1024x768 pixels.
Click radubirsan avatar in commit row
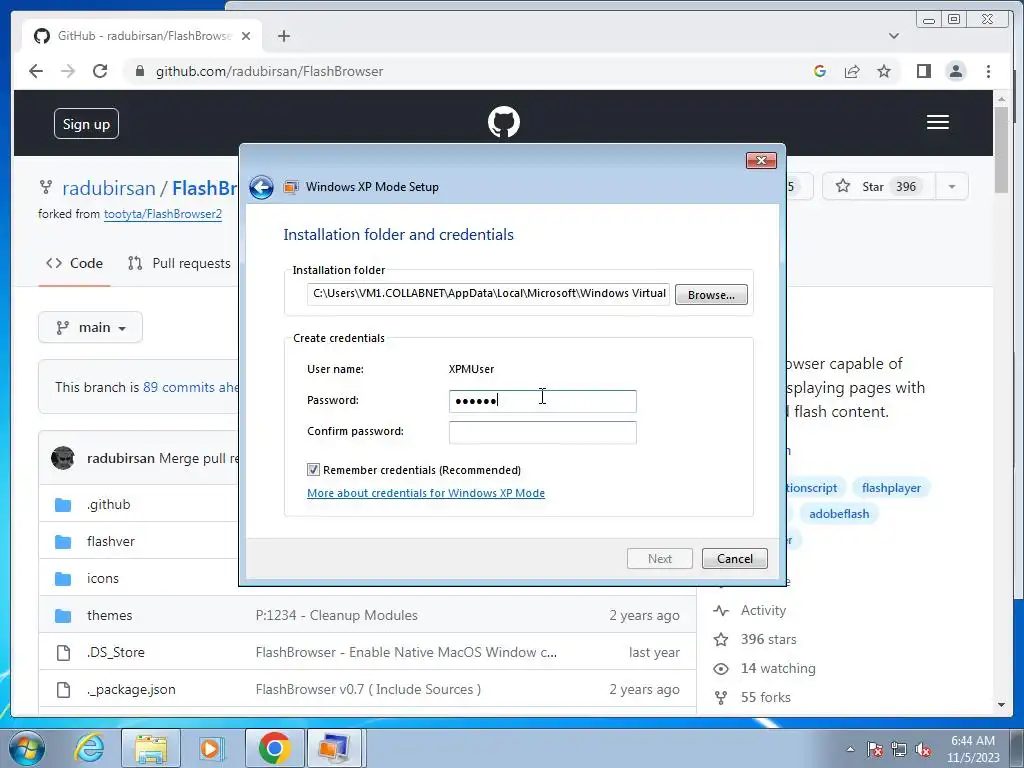[63, 458]
